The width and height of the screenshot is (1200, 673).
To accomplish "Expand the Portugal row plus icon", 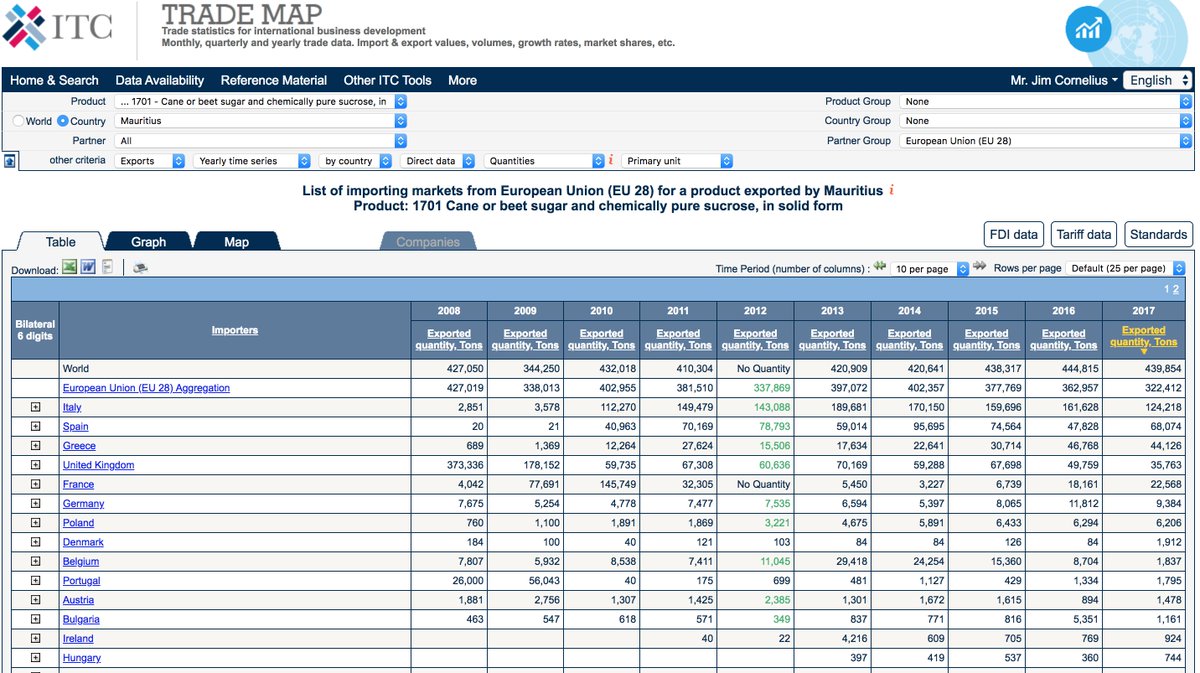I will pyautogui.click(x=35, y=580).
